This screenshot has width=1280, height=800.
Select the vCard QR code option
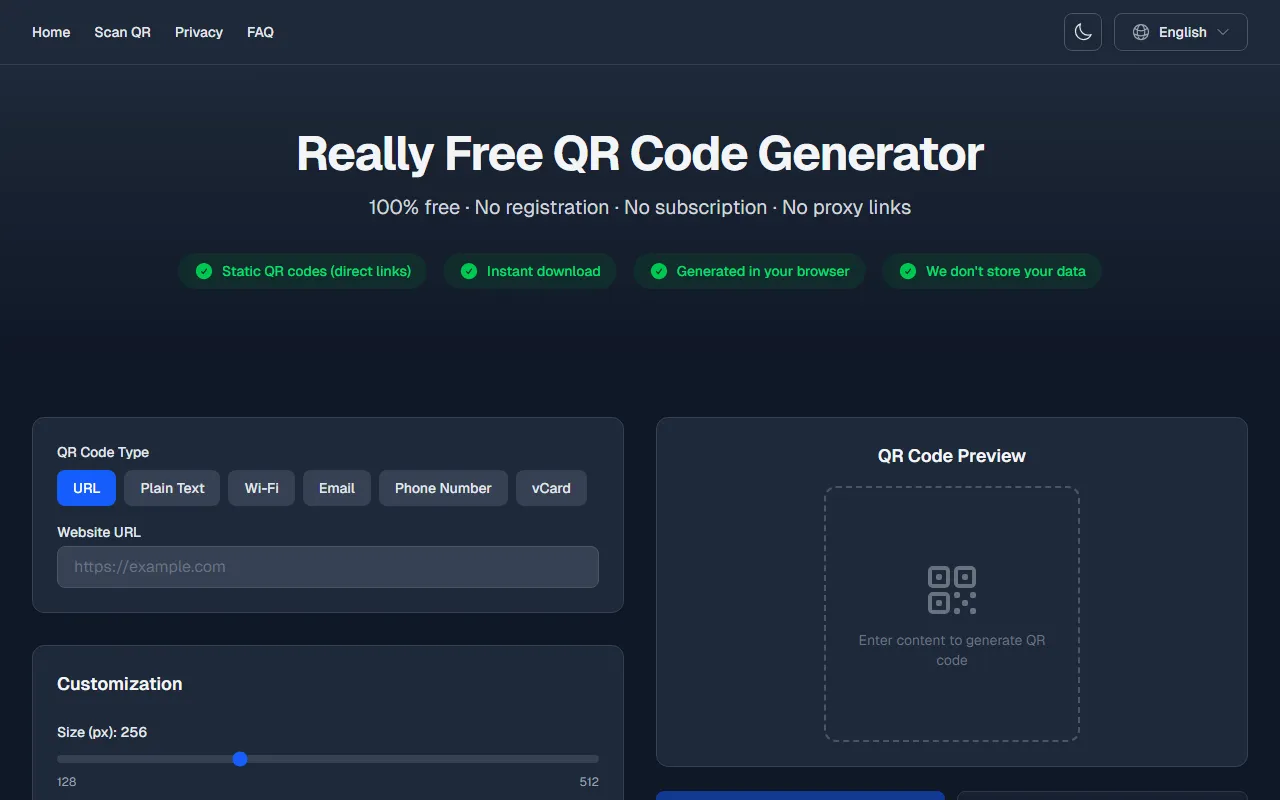pyautogui.click(x=551, y=488)
